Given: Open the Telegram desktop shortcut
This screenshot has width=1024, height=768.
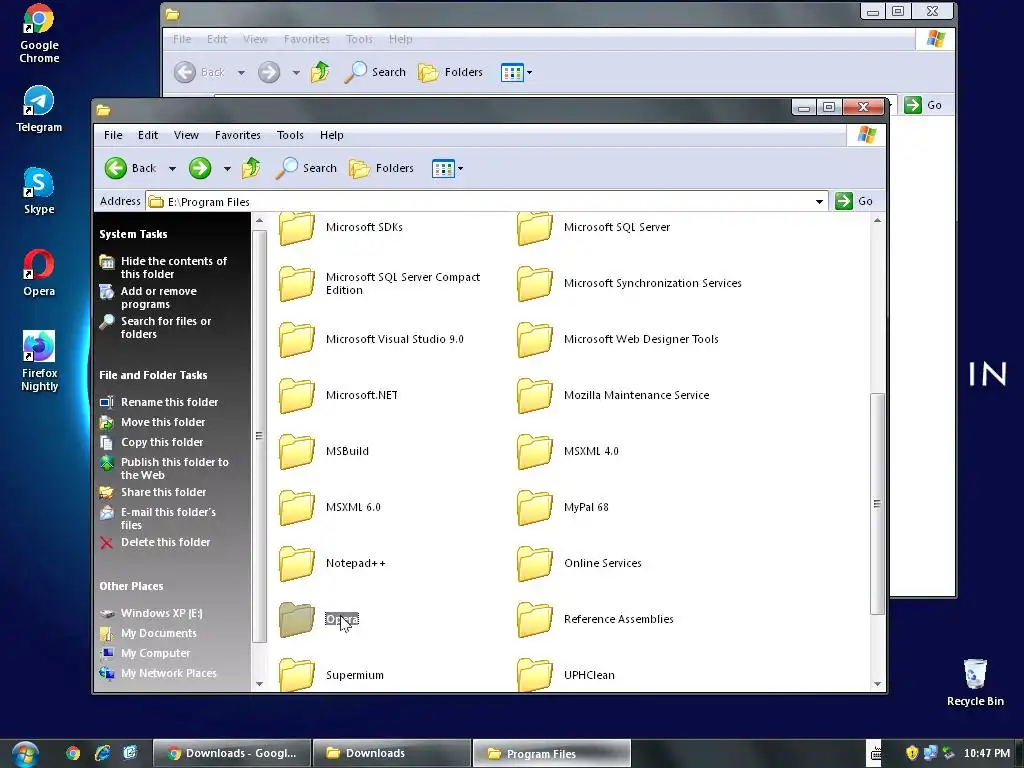Looking at the screenshot, I should (39, 110).
